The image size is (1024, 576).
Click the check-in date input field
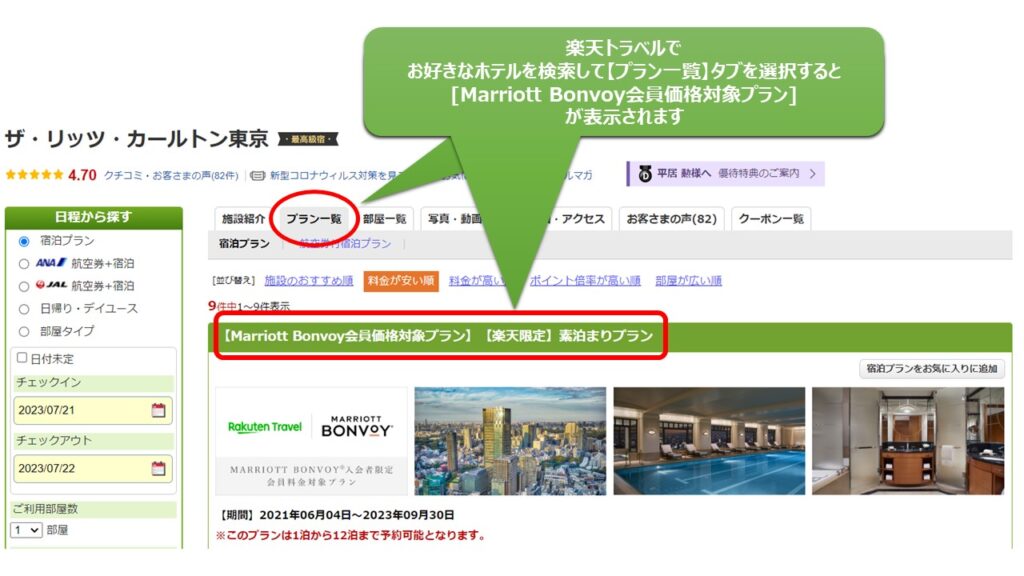(x=80, y=410)
